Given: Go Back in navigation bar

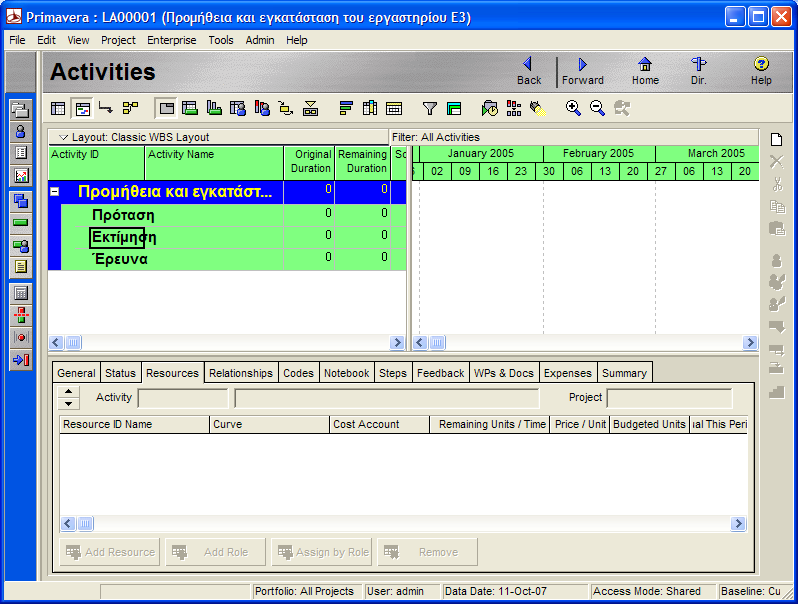Looking at the screenshot, I should point(529,71).
